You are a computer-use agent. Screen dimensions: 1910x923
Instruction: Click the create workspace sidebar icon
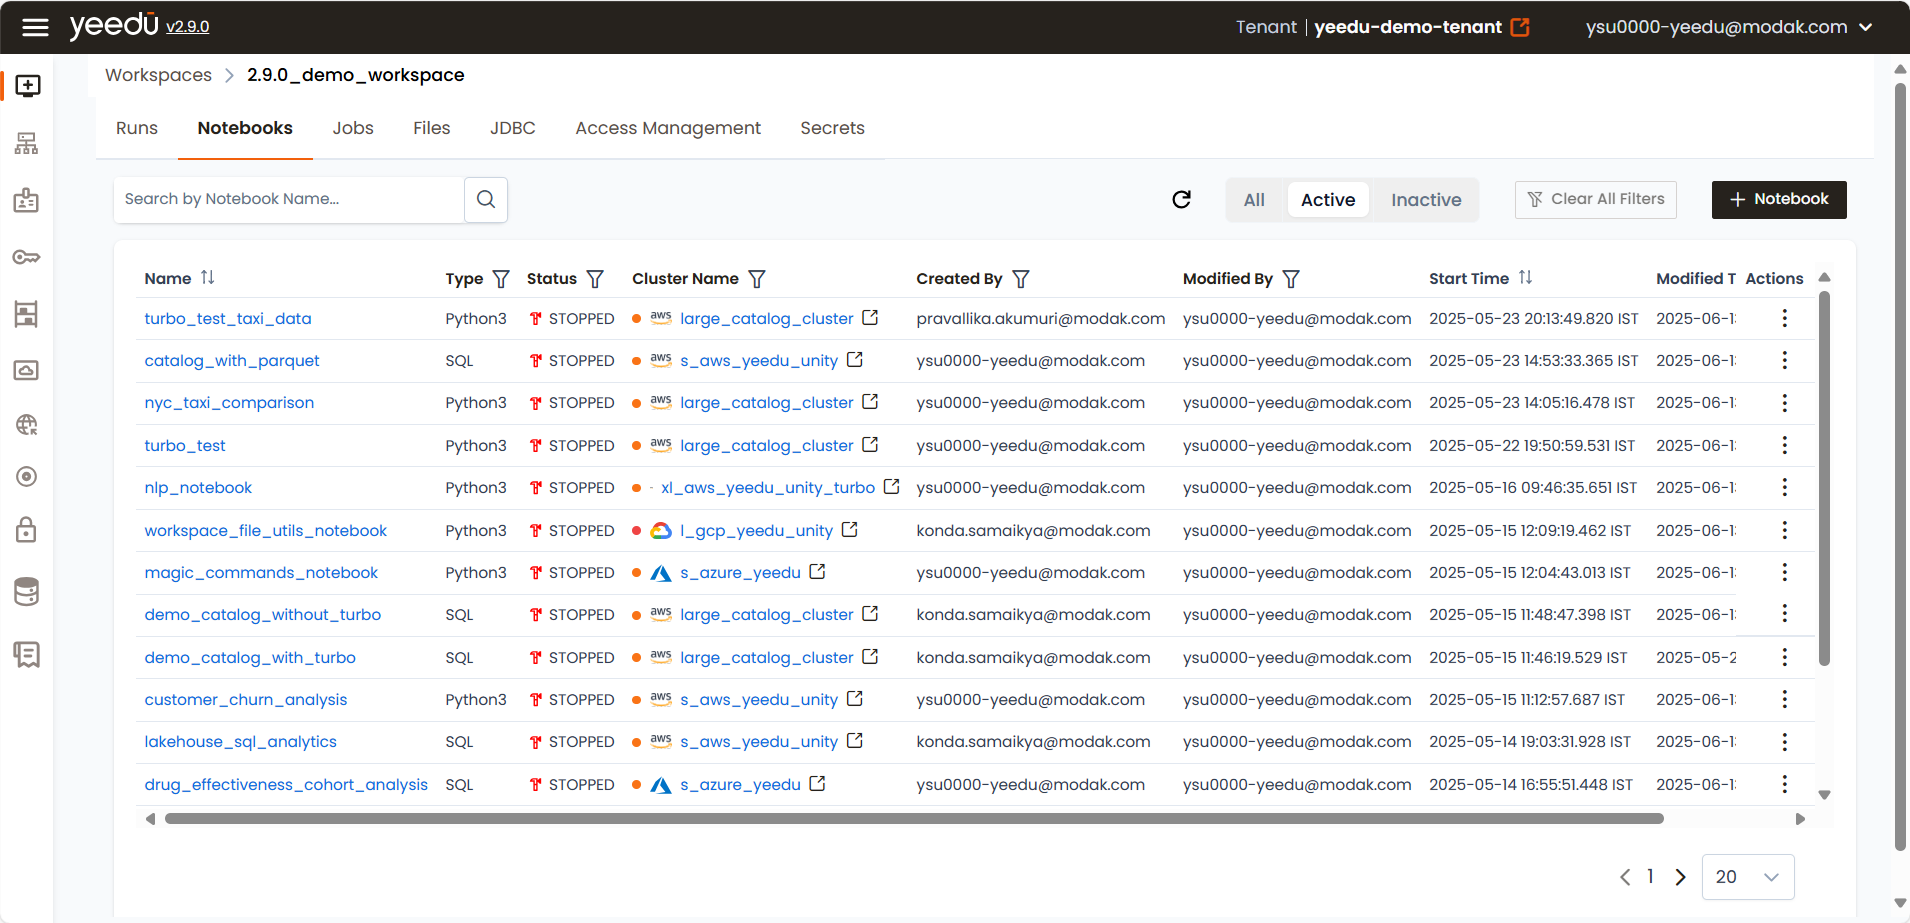[x=28, y=86]
